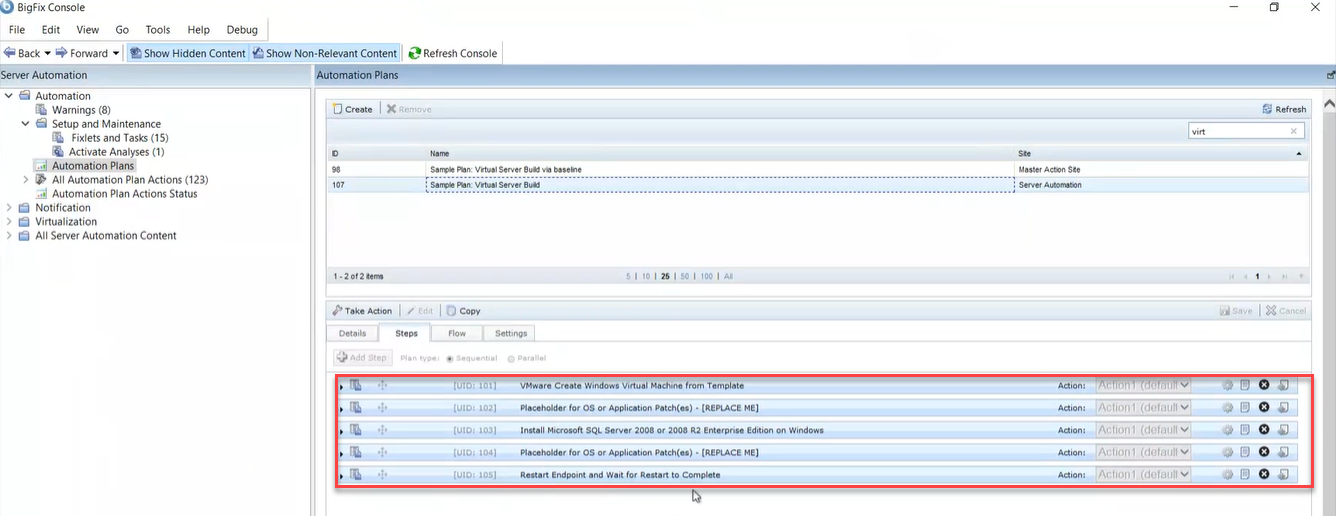Click the pop-out icon at Automation Plans header right
1336x516 pixels.
(x=1330, y=75)
